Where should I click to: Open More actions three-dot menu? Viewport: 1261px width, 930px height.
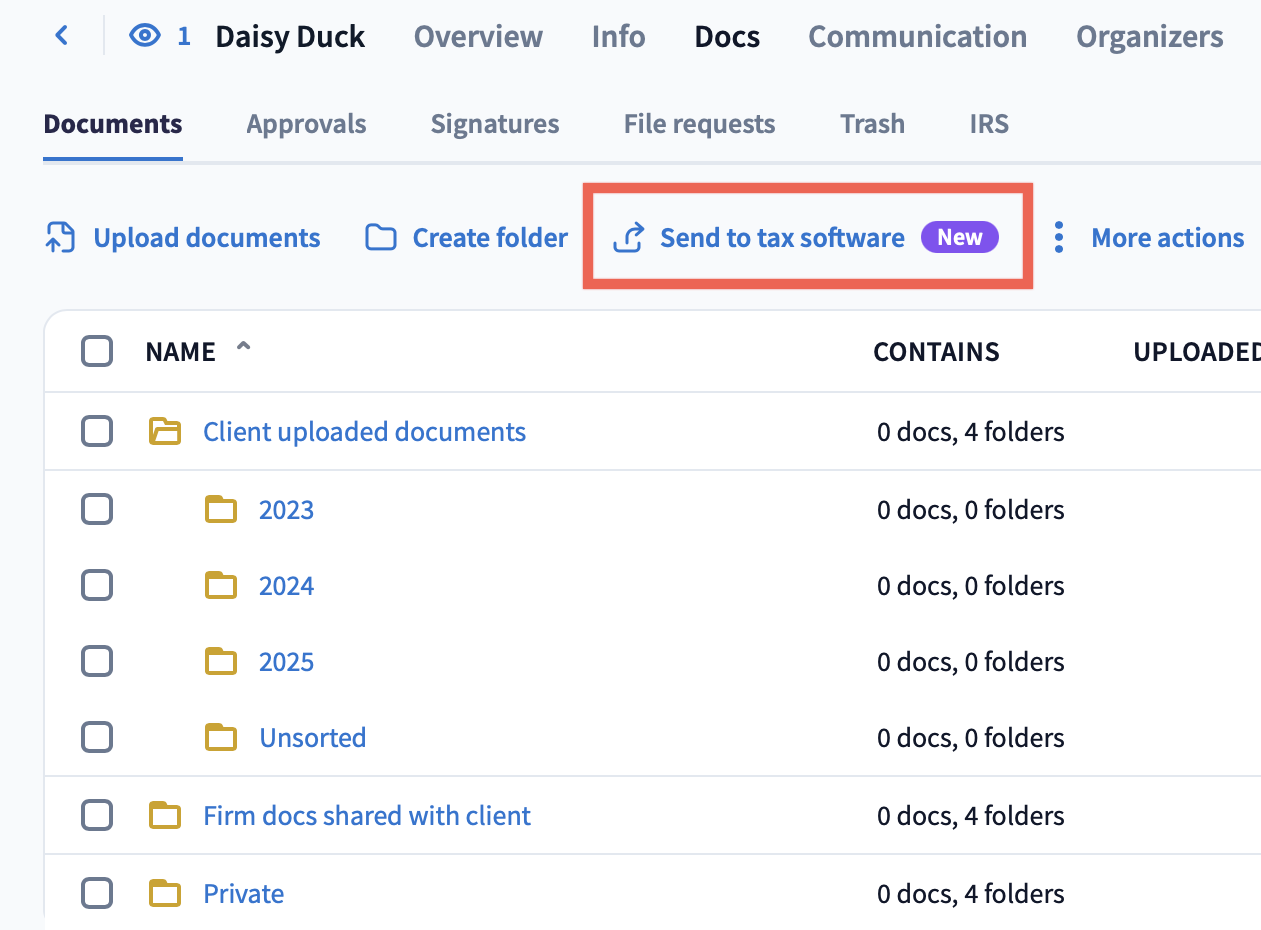pos(1059,238)
